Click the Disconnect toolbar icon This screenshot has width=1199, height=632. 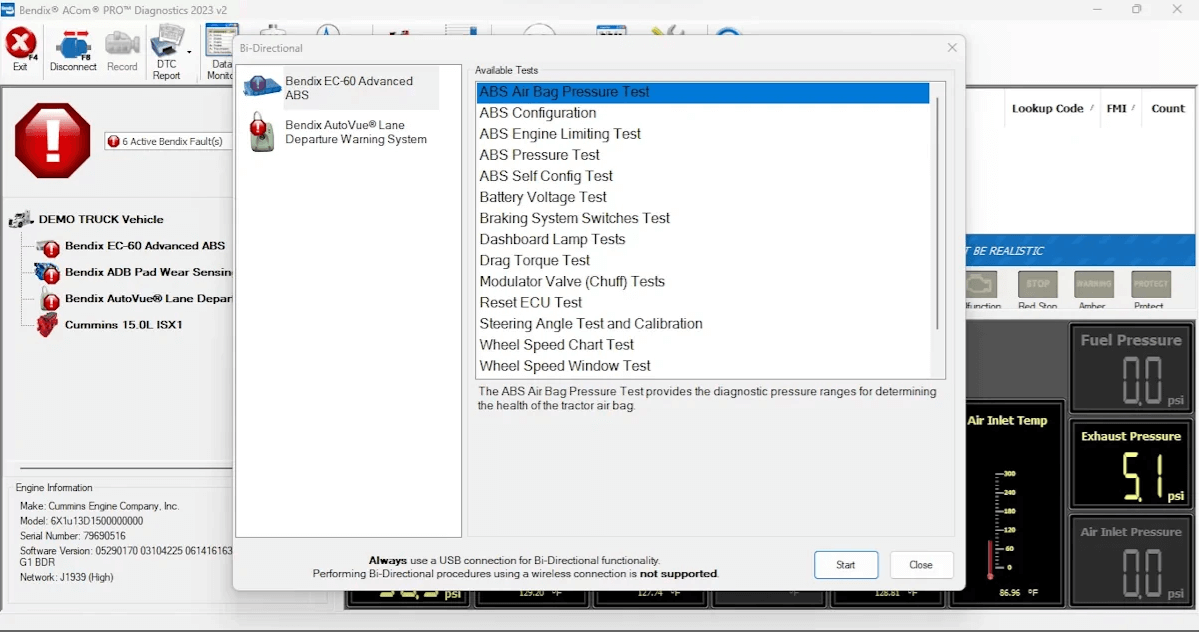(73, 50)
